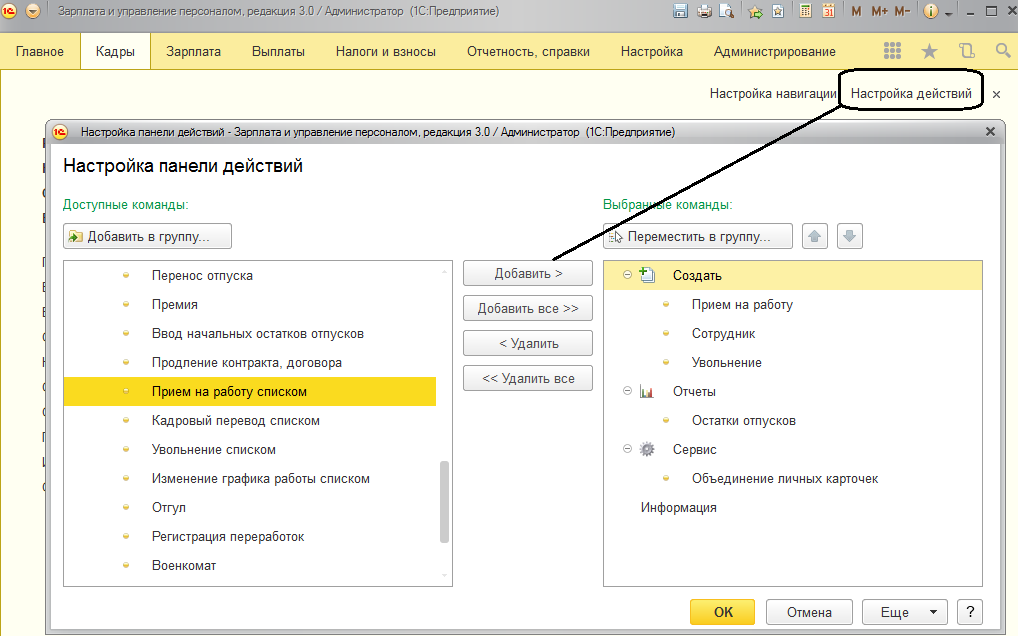Click the available commands list scrollbar
This screenshot has width=1018, height=636.
(x=444, y=501)
